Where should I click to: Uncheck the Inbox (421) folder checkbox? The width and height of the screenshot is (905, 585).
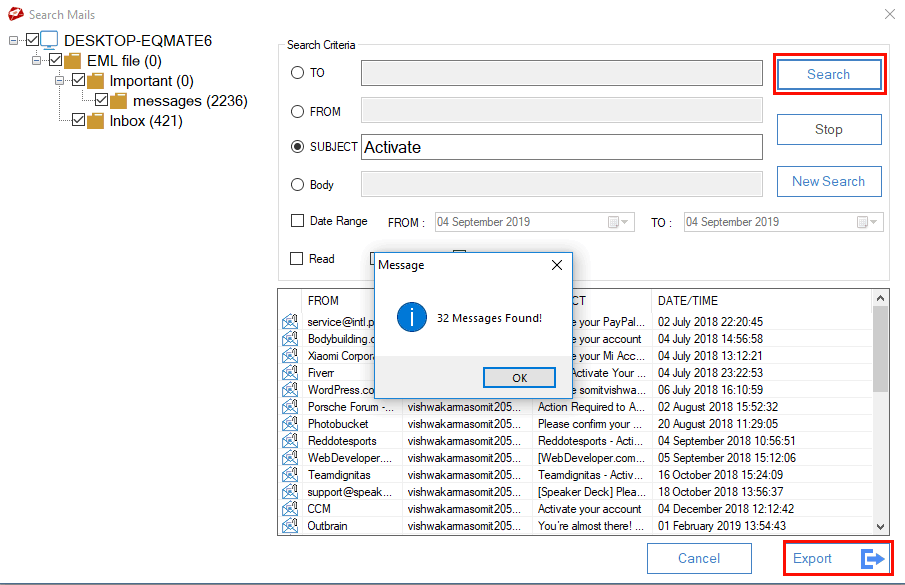point(78,121)
